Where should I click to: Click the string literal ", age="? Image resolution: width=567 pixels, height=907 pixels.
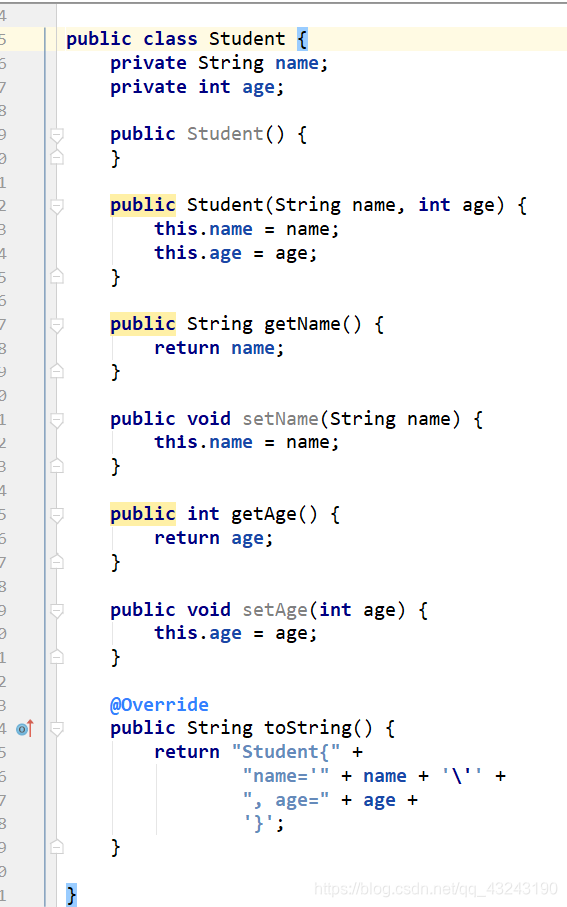click(x=286, y=800)
